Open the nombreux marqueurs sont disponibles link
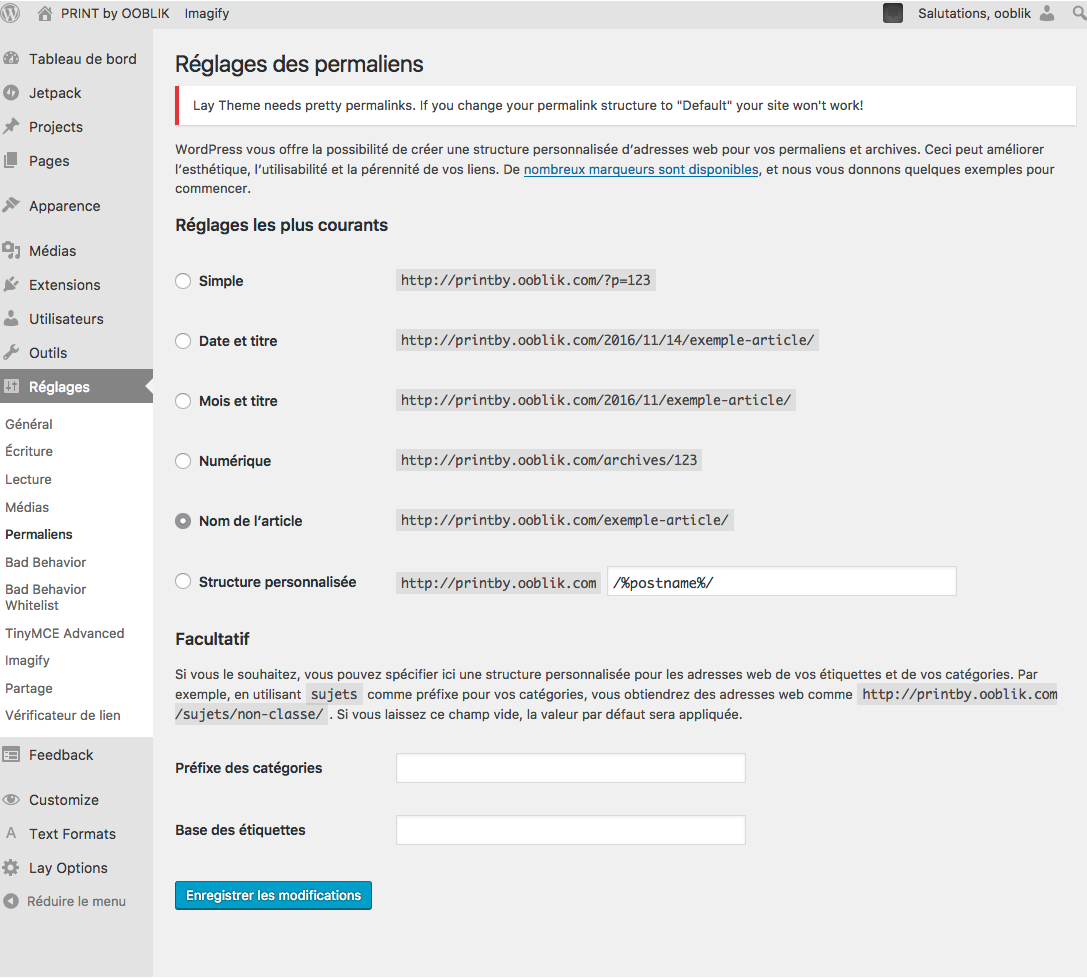The height and width of the screenshot is (978, 1087). pos(641,169)
